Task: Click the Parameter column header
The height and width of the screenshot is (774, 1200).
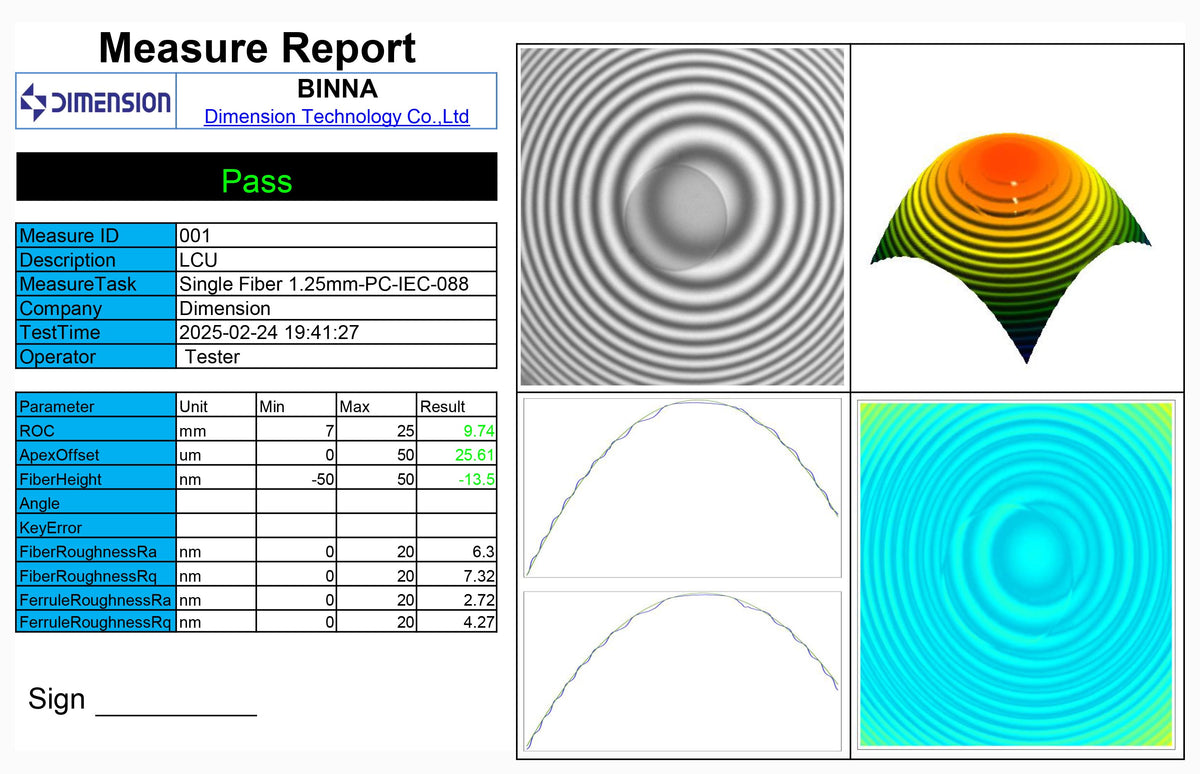Action: point(57,406)
